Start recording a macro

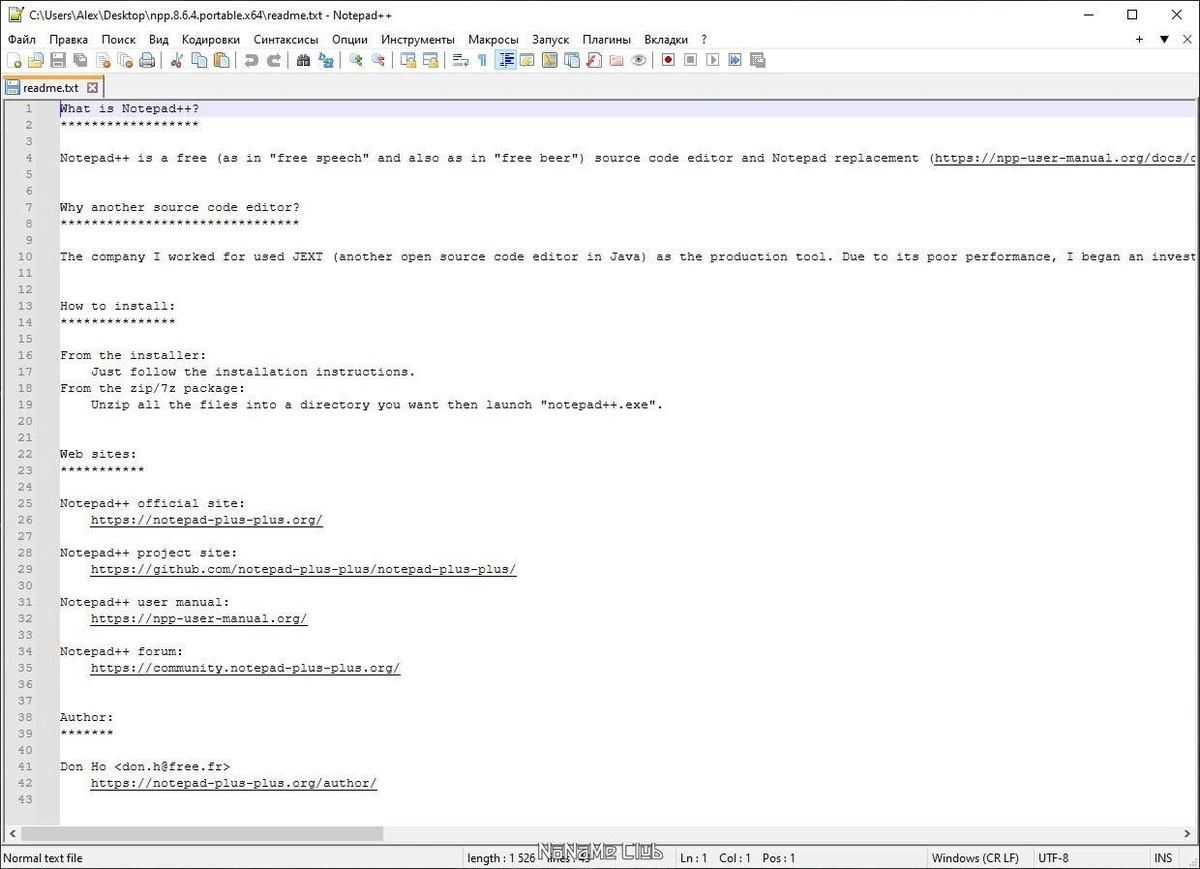pyautogui.click(x=667, y=60)
